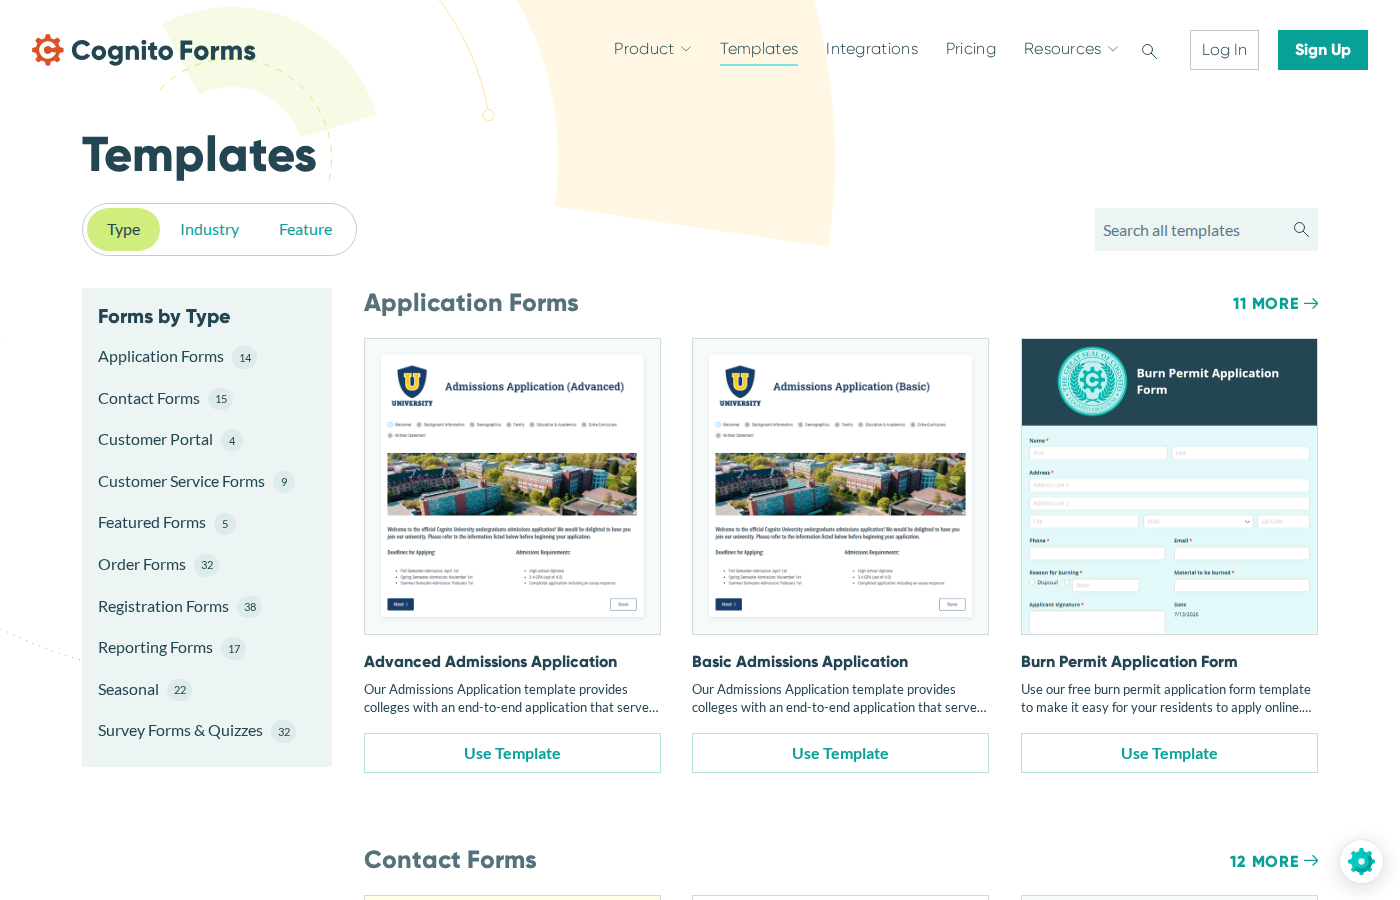Click Burn Permit Application Form title
This screenshot has height=900, width=1400.
coord(1129,662)
